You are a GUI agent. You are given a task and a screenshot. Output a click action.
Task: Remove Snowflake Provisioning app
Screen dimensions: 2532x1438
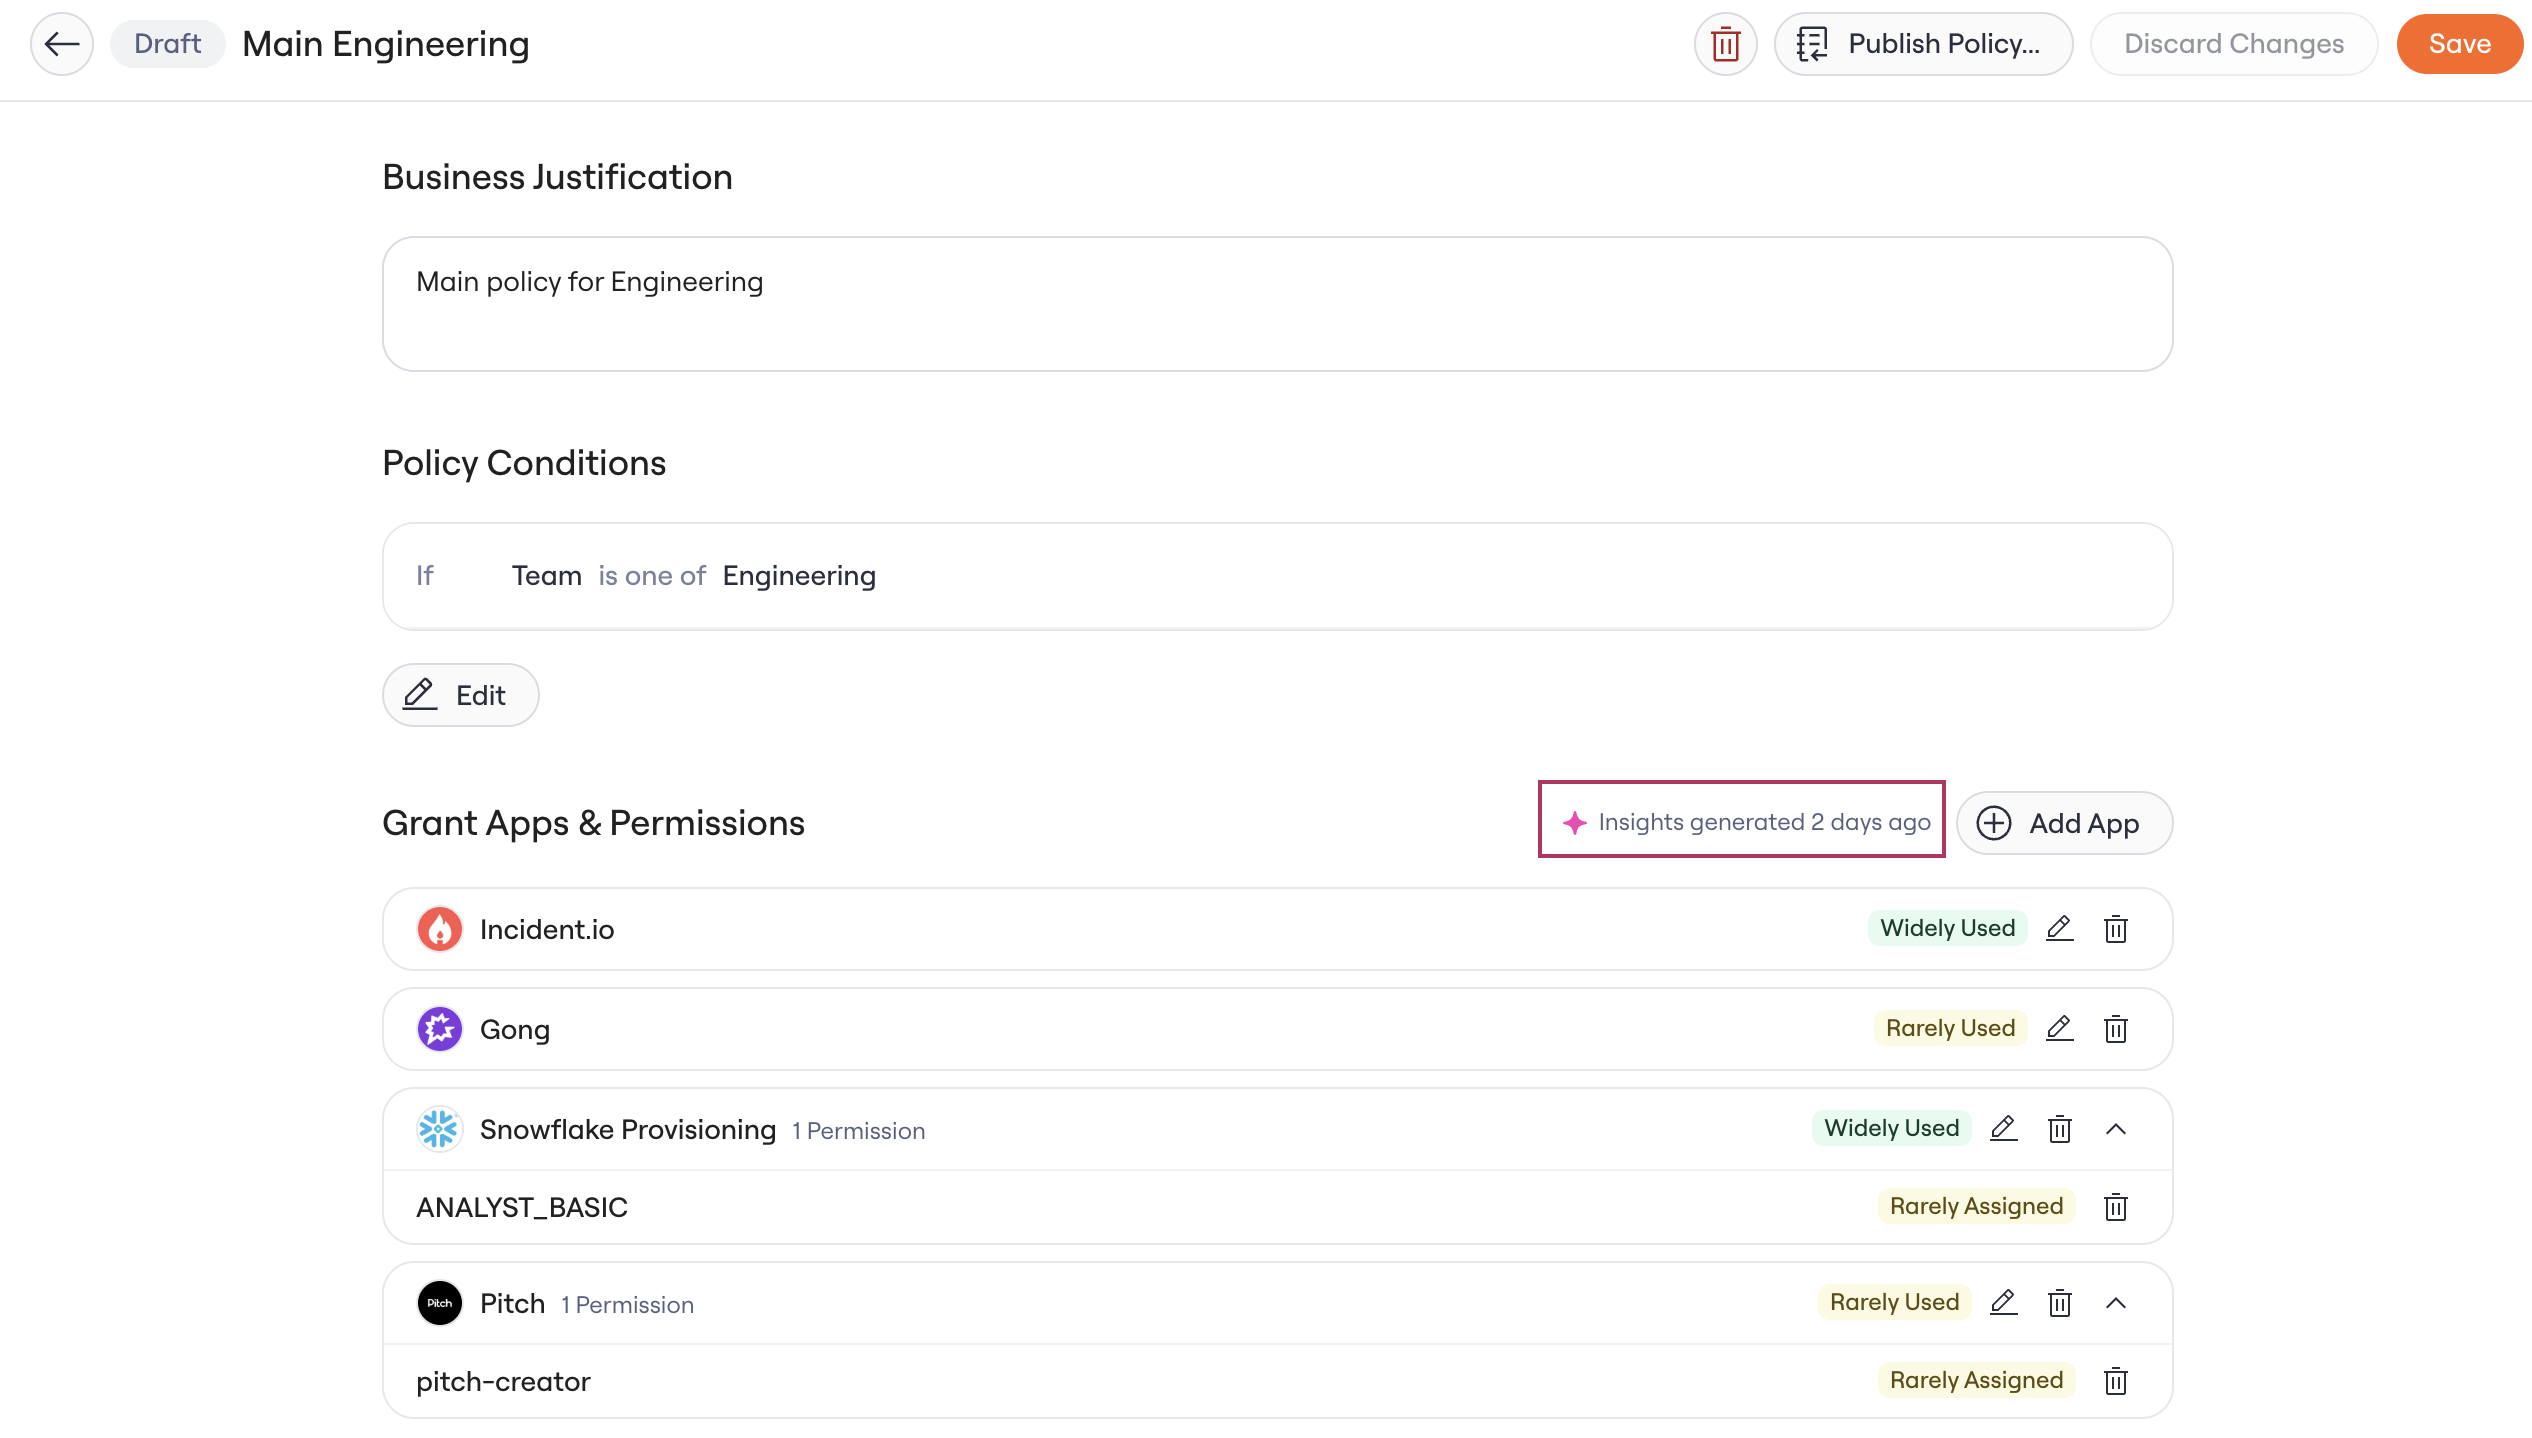tap(2059, 1129)
